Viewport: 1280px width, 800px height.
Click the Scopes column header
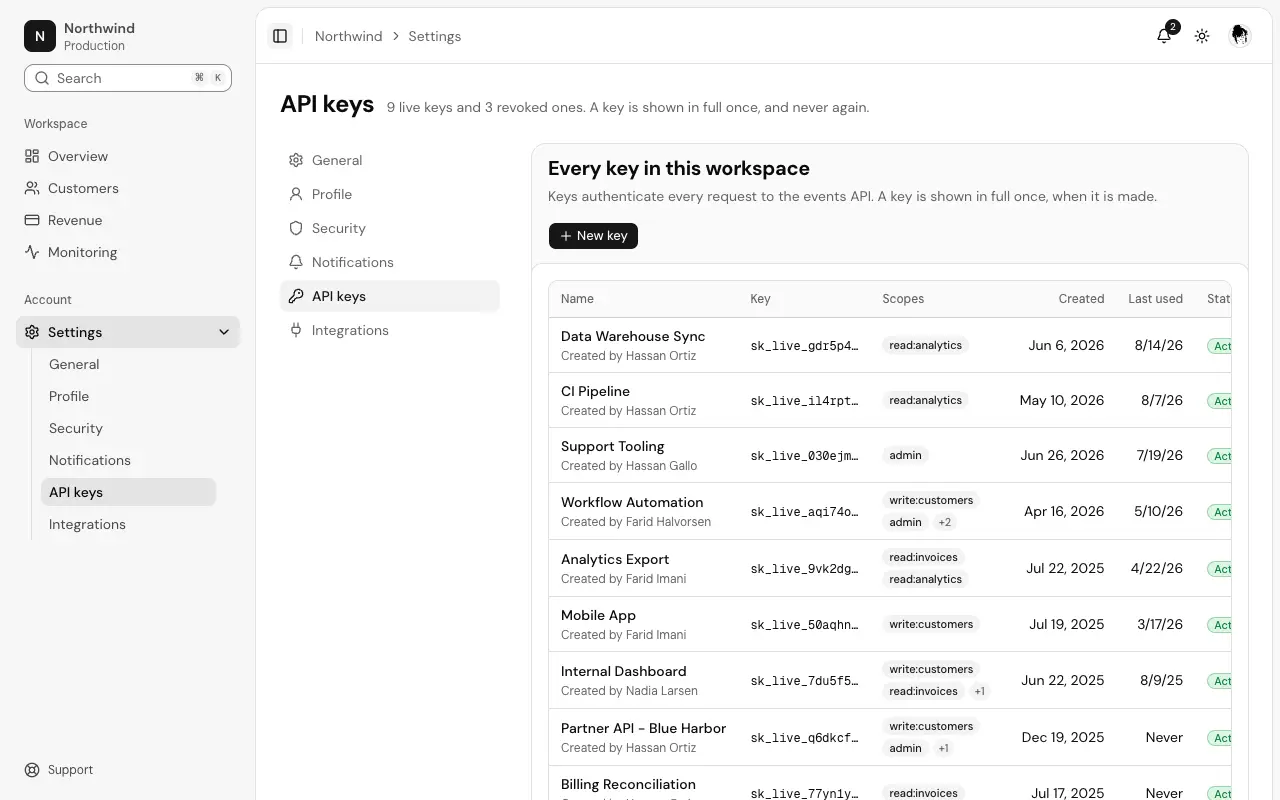(x=903, y=299)
